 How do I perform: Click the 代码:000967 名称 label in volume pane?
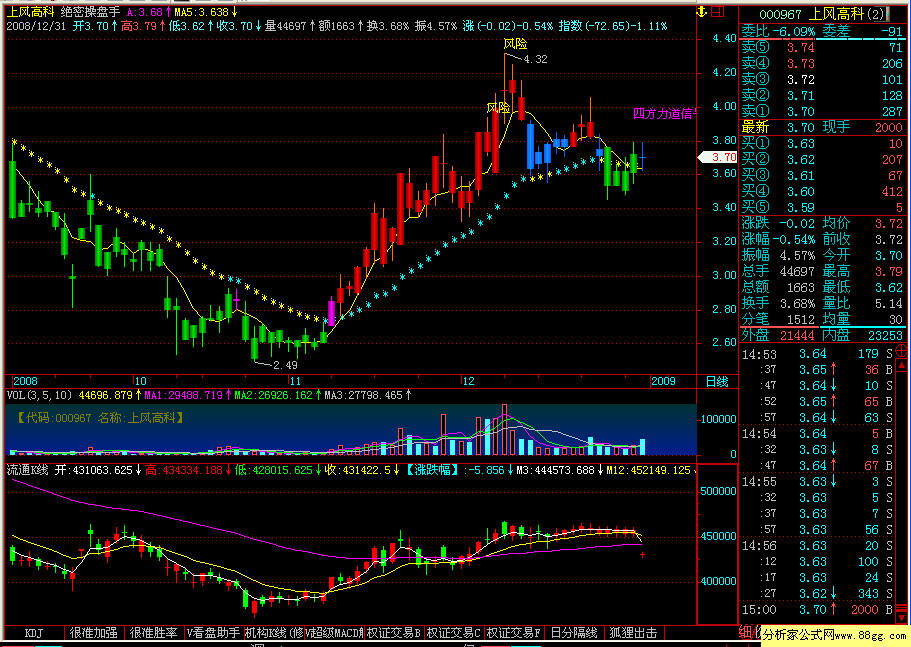(100, 418)
